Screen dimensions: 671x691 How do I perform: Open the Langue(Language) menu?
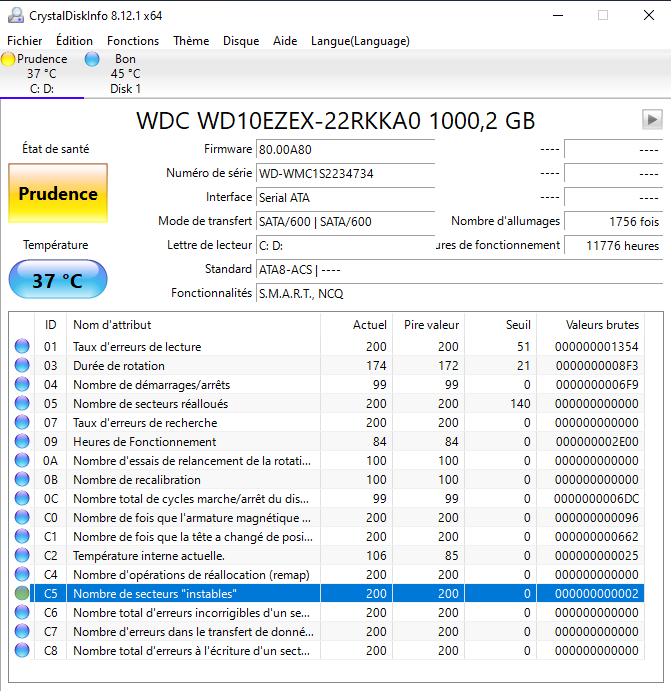[x=360, y=41]
